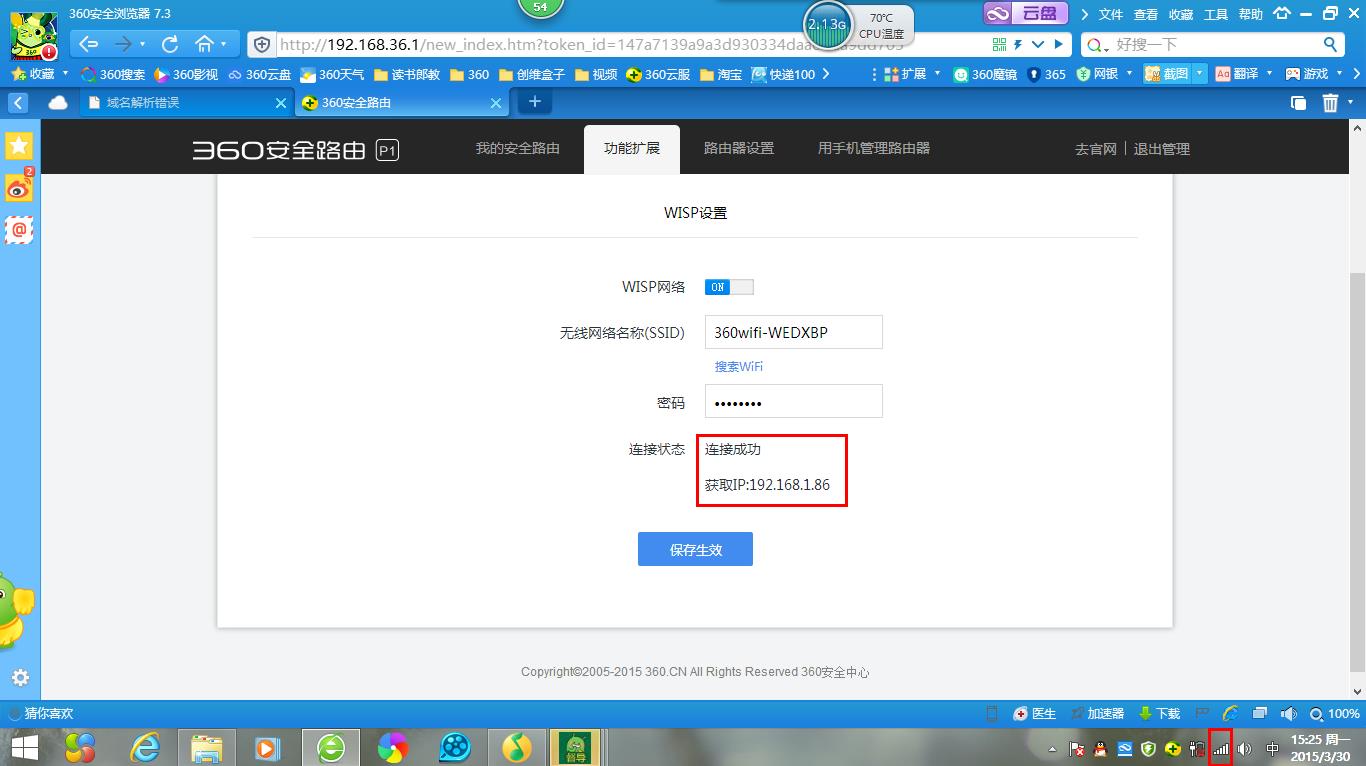Screen dimensions: 1366x766
Task: Open the 网银 extension dropdown
Action: point(1130,74)
